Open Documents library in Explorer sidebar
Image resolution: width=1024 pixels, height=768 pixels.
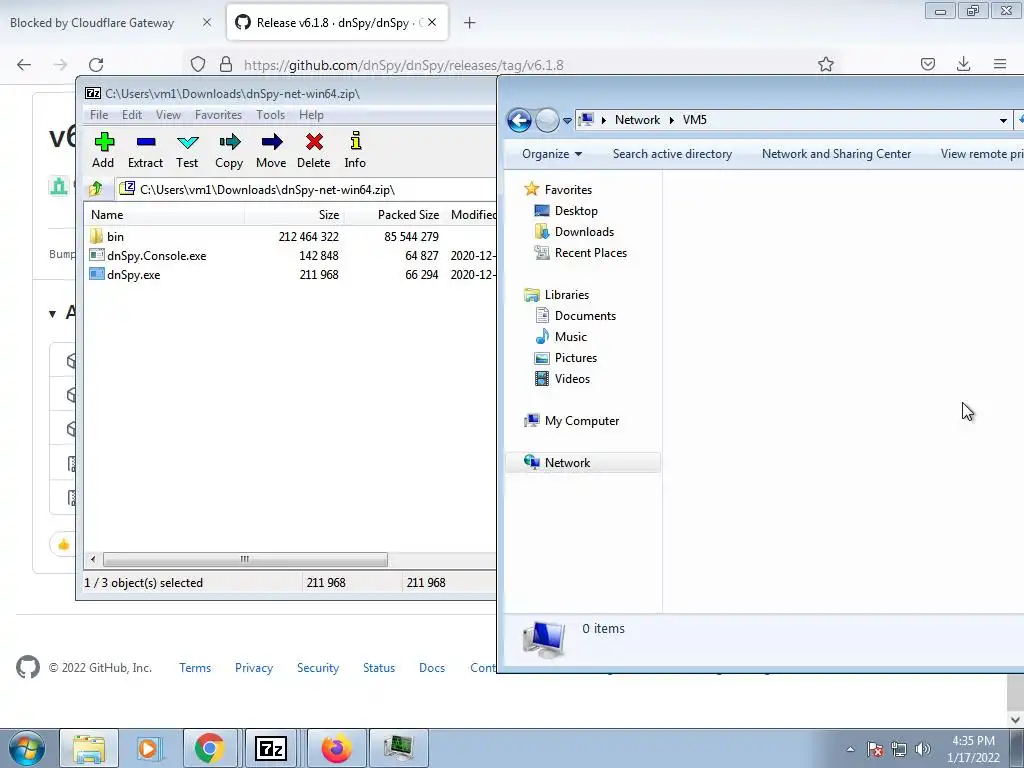[x=585, y=316]
